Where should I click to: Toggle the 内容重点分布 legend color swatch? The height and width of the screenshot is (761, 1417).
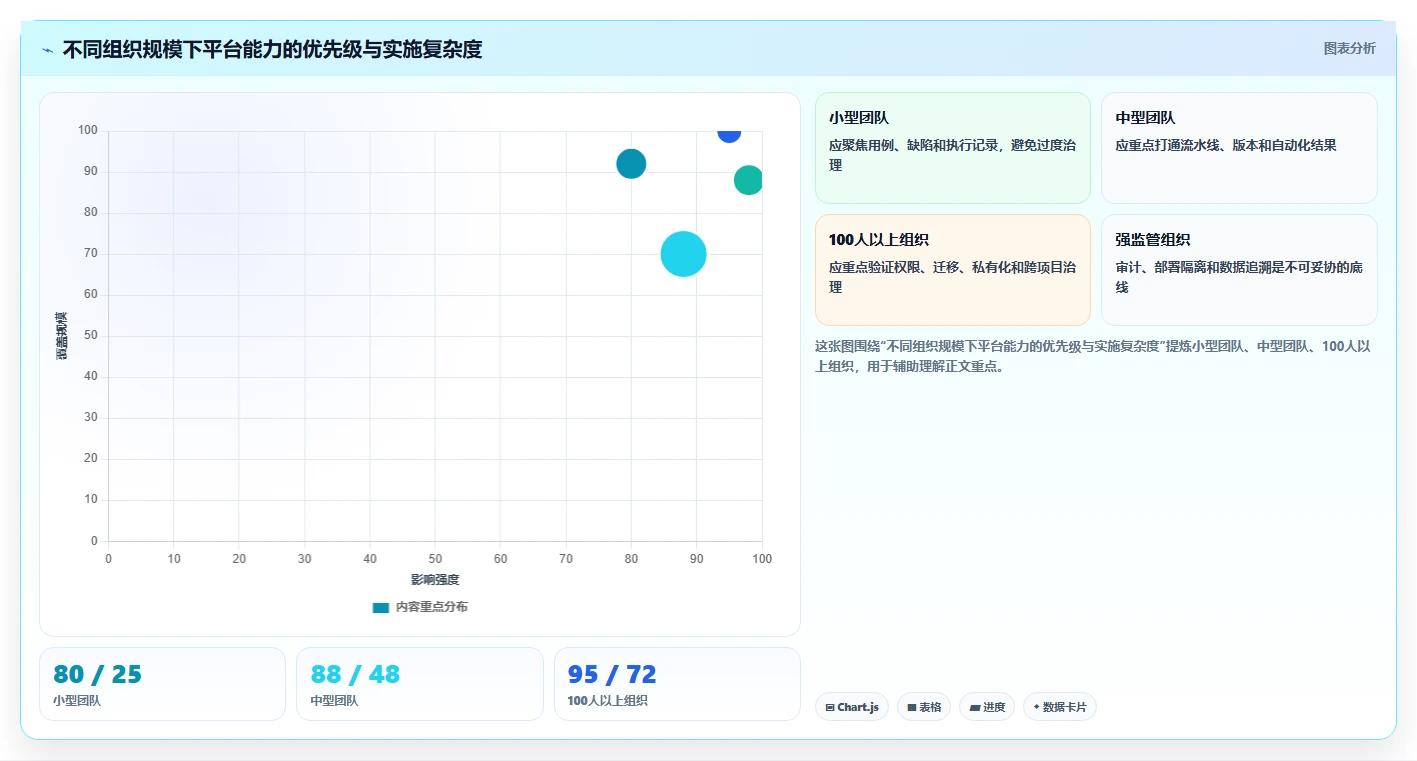[380, 607]
